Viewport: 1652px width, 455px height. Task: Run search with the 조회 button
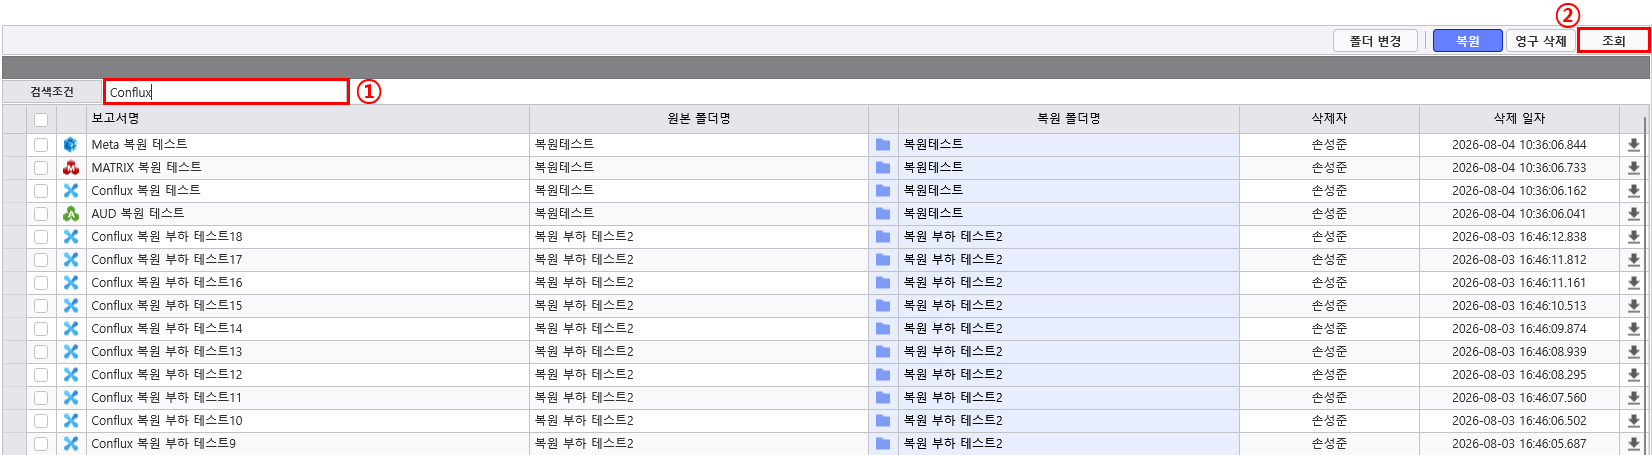pos(1614,41)
